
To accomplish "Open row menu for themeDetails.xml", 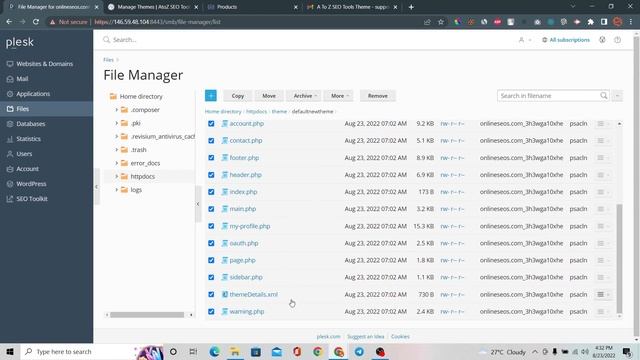I will click(x=603, y=294).
